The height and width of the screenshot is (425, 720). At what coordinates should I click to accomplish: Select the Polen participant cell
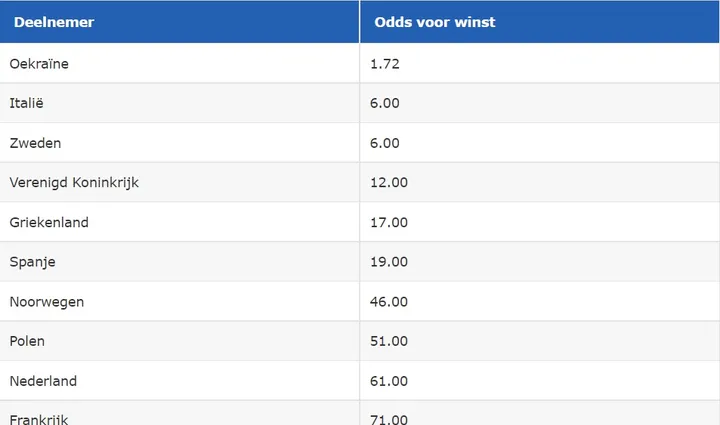(x=27, y=341)
